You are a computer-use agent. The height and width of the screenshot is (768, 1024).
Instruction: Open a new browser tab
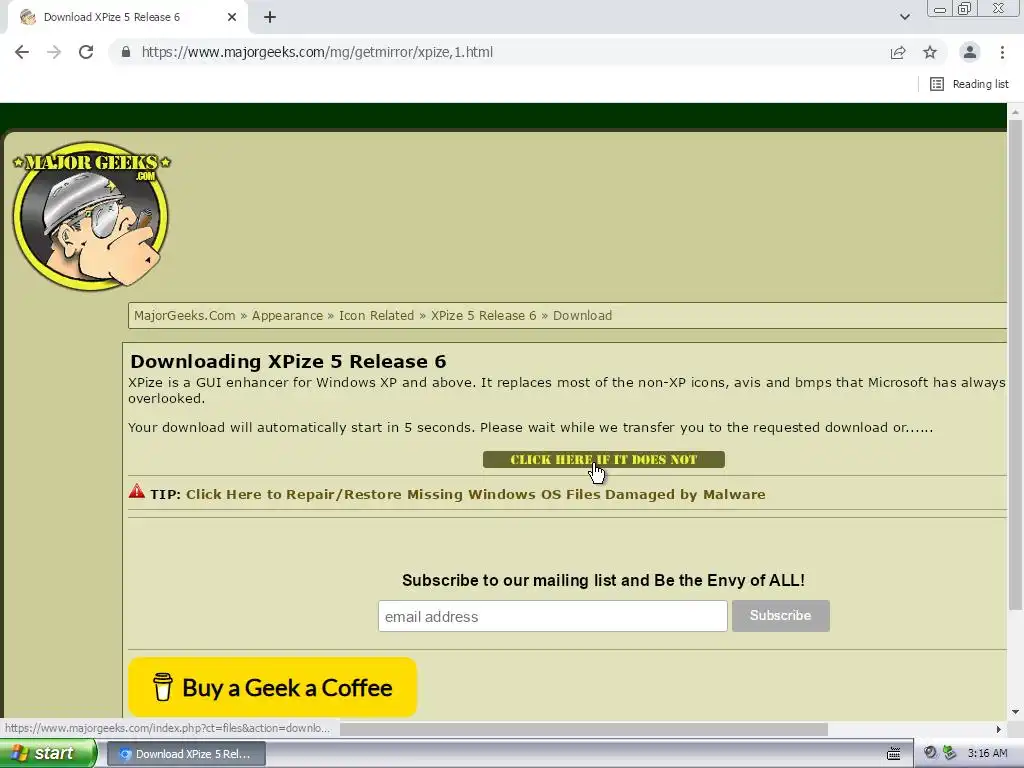point(270,17)
